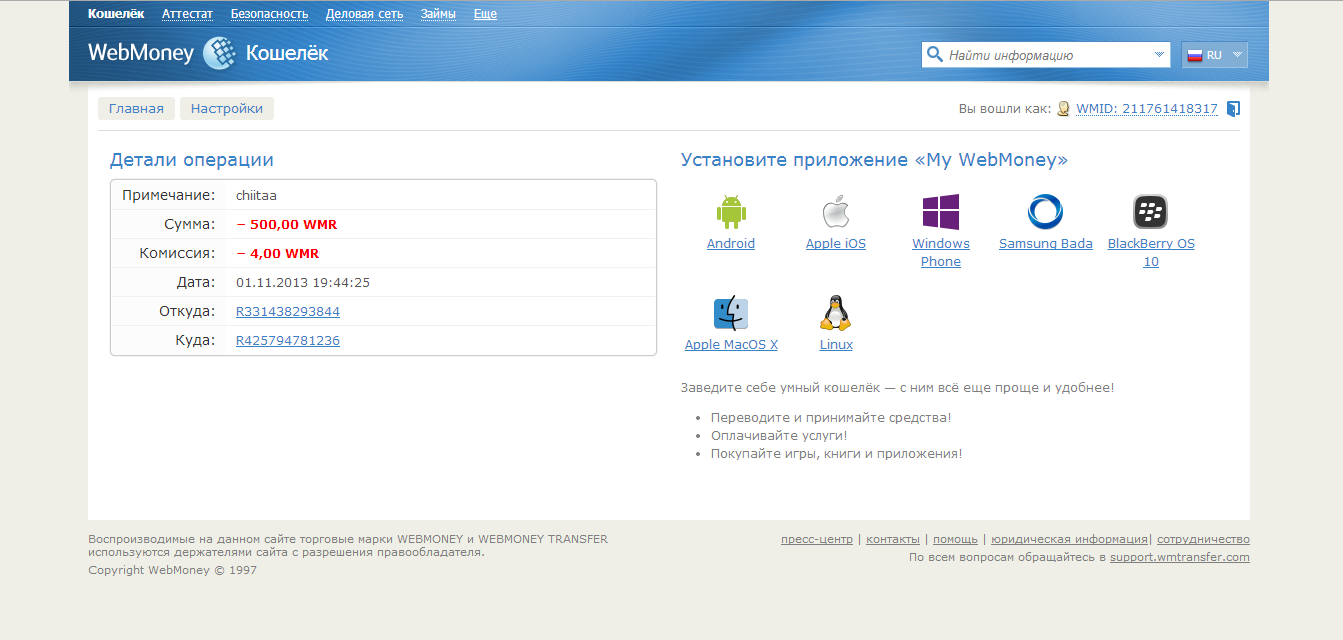Screen dimensions: 1343x640
Task: Click the amount − 500,00 WMR
Action: click(x=287, y=225)
